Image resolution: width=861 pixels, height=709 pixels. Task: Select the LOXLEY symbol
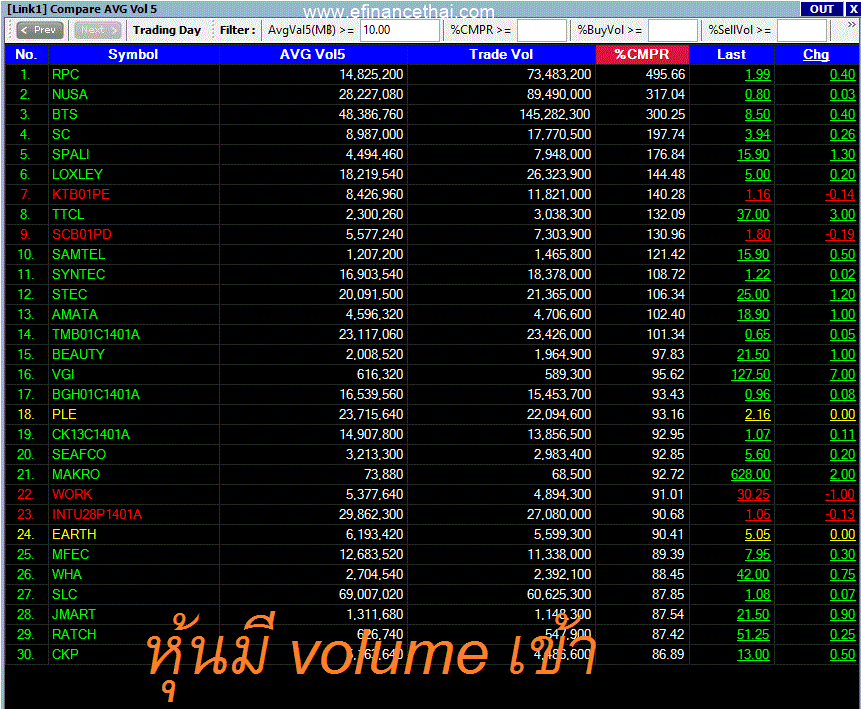click(77, 174)
